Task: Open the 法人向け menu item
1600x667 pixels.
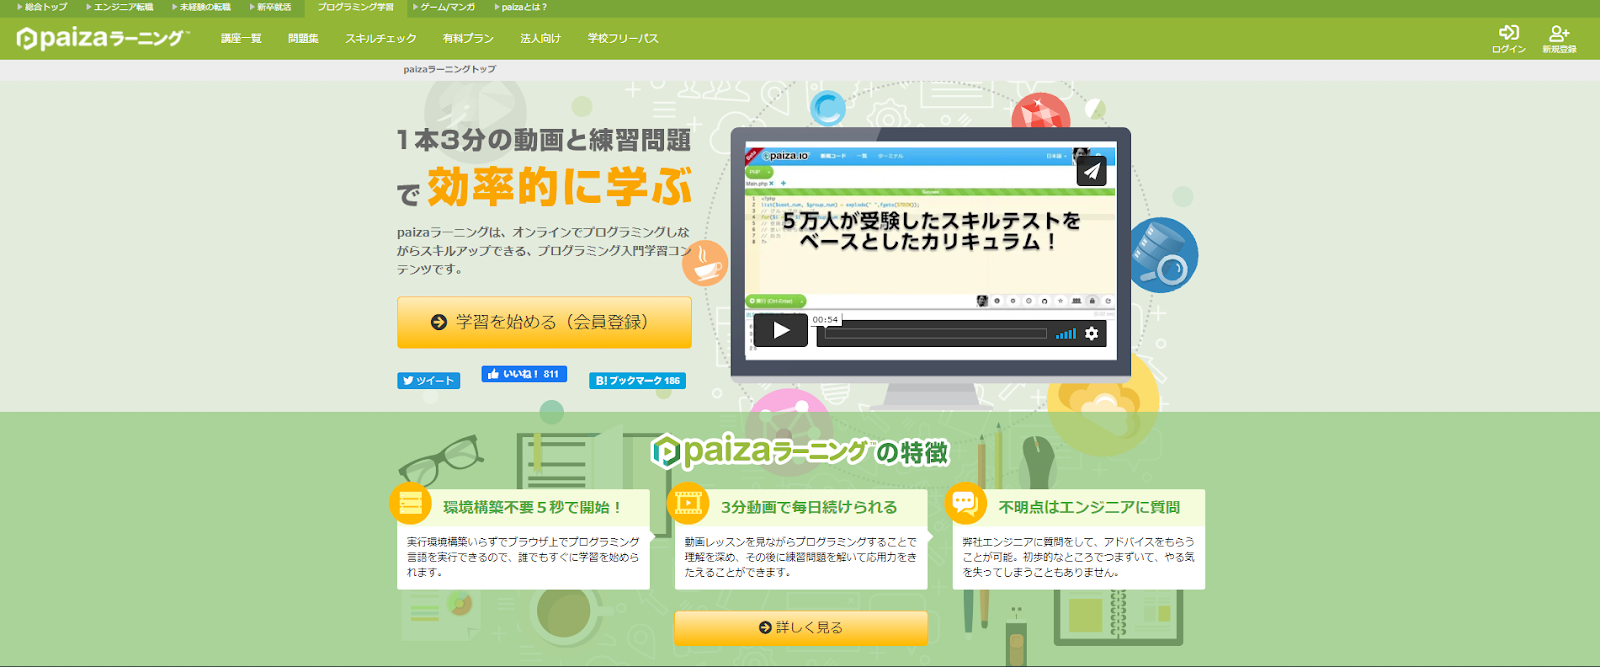Action: coord(540,39)
